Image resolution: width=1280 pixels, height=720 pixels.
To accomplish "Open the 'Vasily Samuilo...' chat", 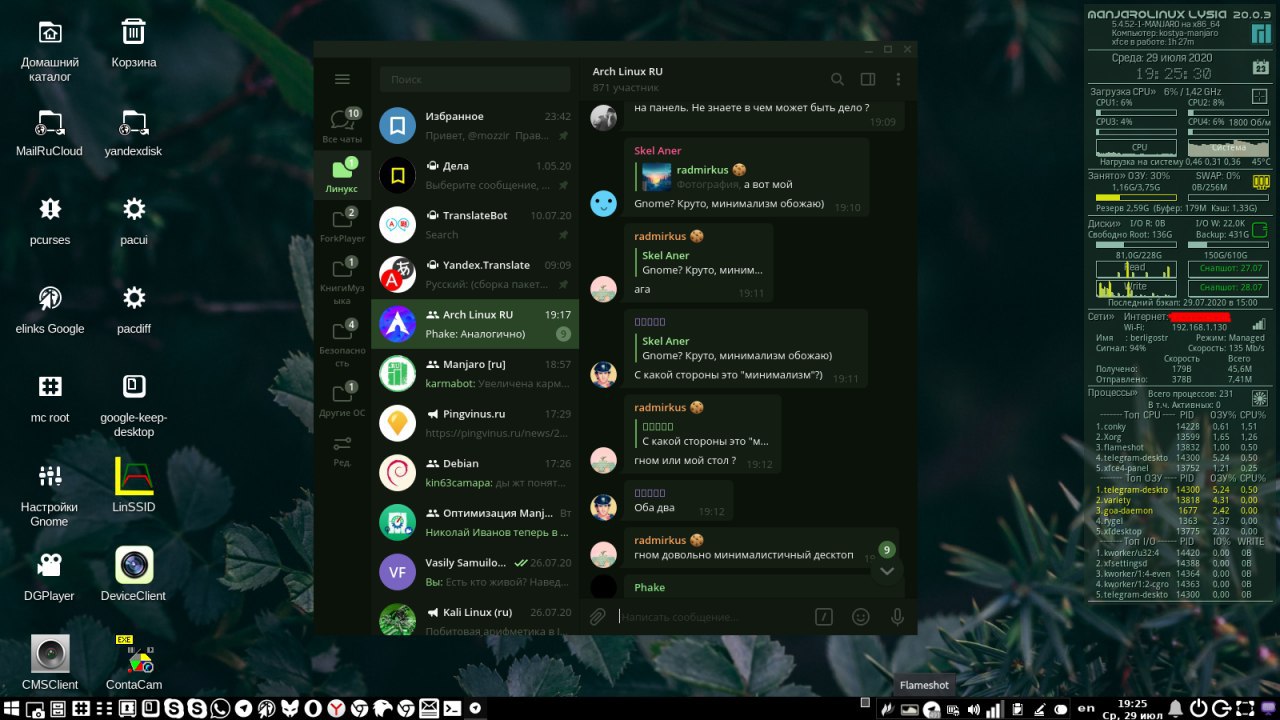I will click(x=475, y=572).
